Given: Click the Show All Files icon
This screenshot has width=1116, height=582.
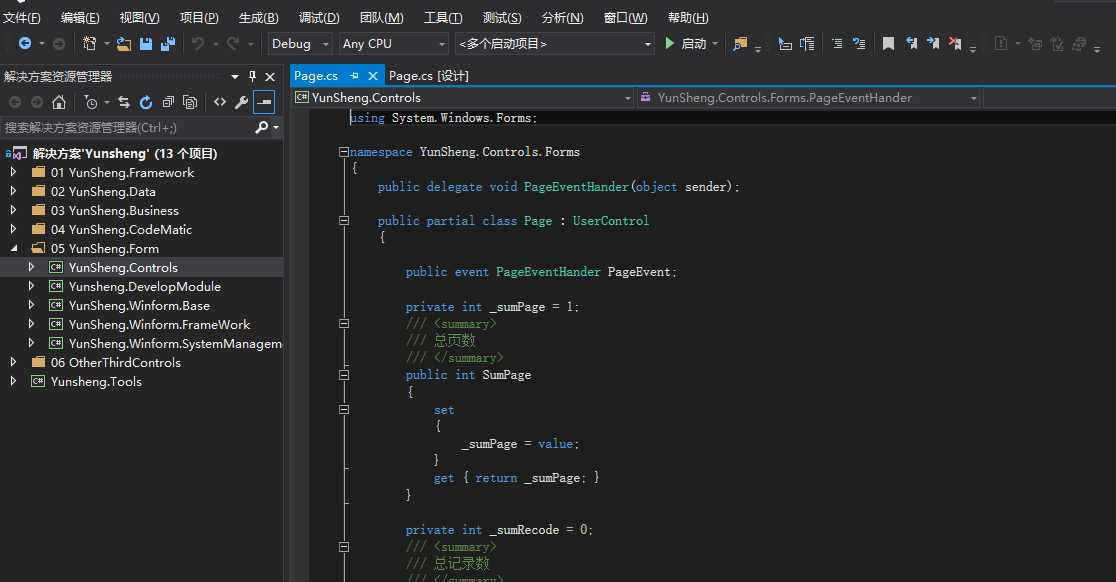Looking at the screenshot, I should coord(190,102).
